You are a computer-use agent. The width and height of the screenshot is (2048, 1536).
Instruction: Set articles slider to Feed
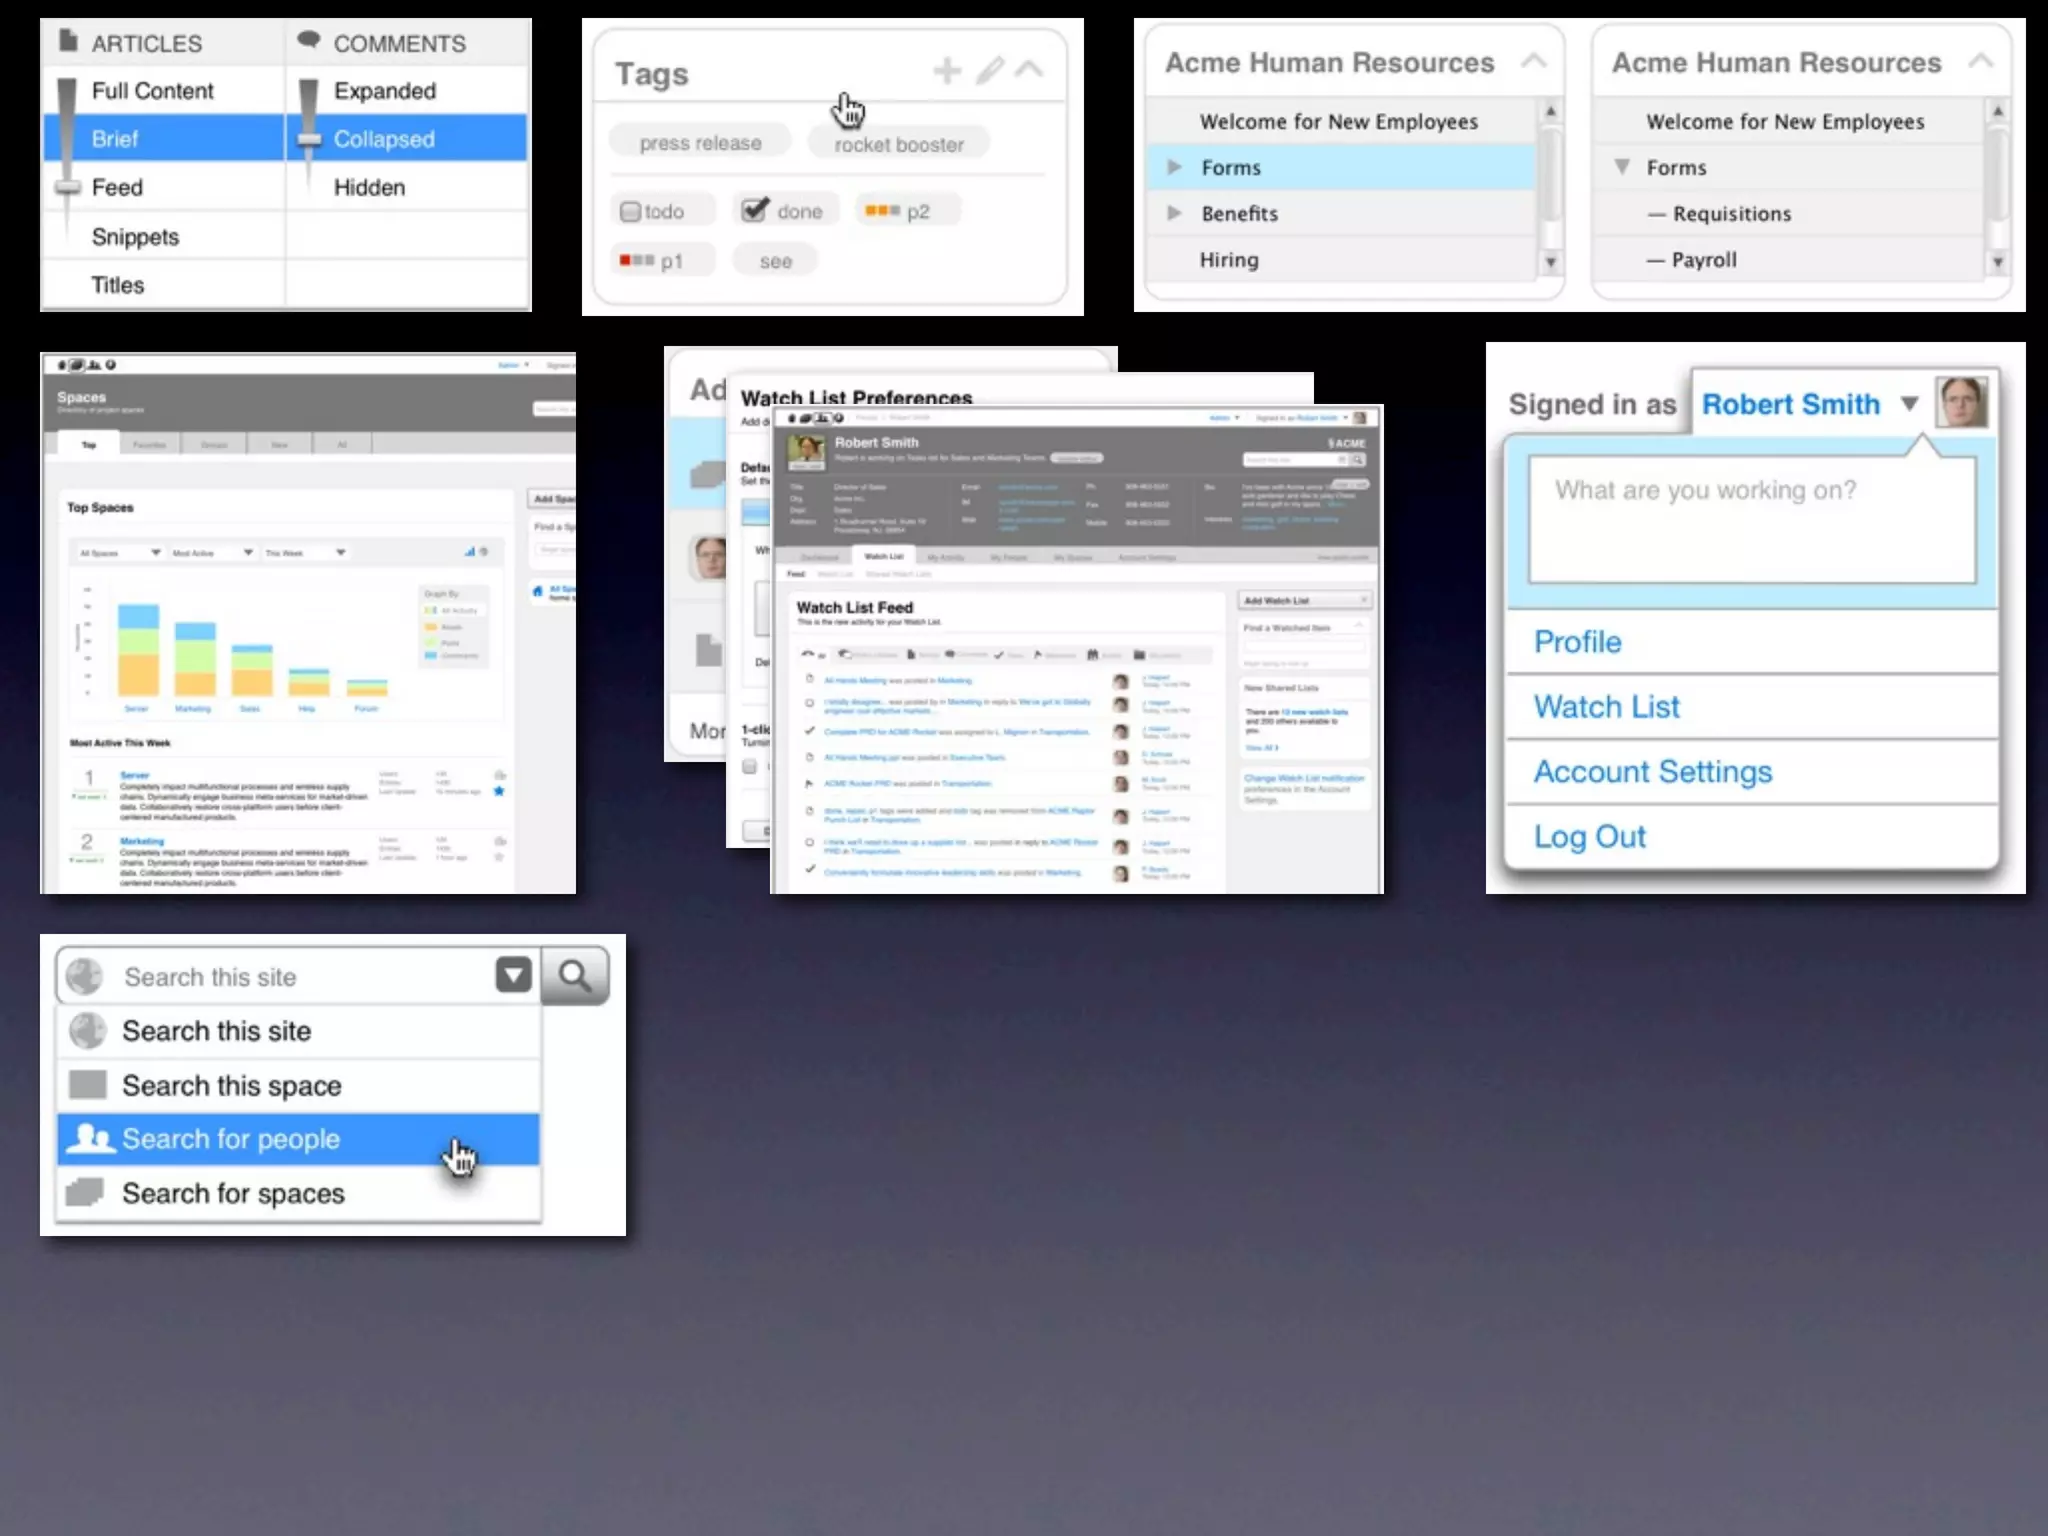pyautogui.click(x=117, y=188)
